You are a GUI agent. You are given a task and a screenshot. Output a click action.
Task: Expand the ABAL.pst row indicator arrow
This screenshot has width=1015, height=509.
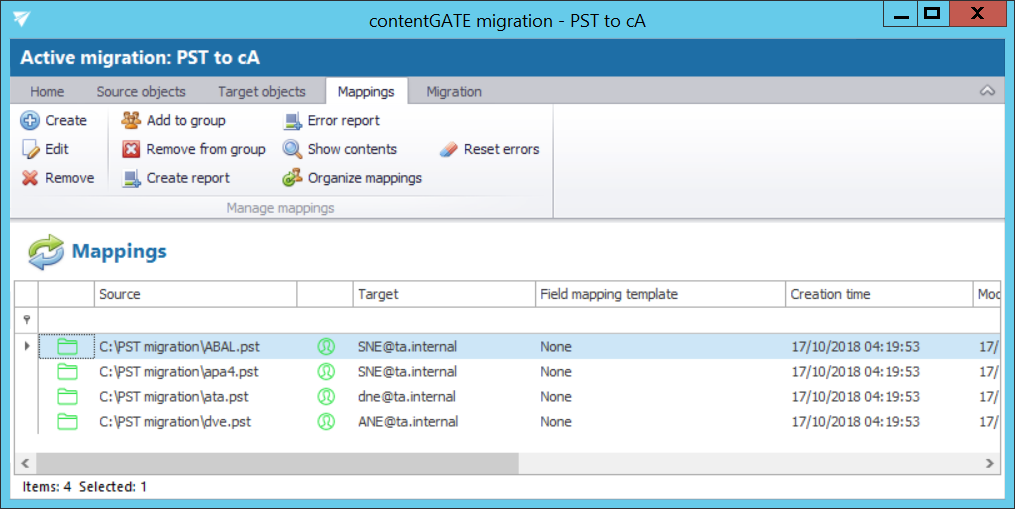click(26, 346)
